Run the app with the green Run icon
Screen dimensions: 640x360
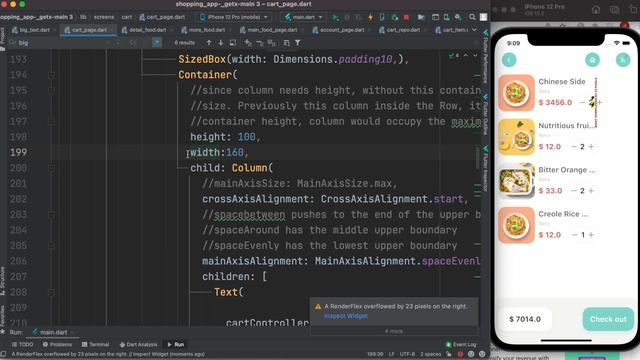[335, 17]
